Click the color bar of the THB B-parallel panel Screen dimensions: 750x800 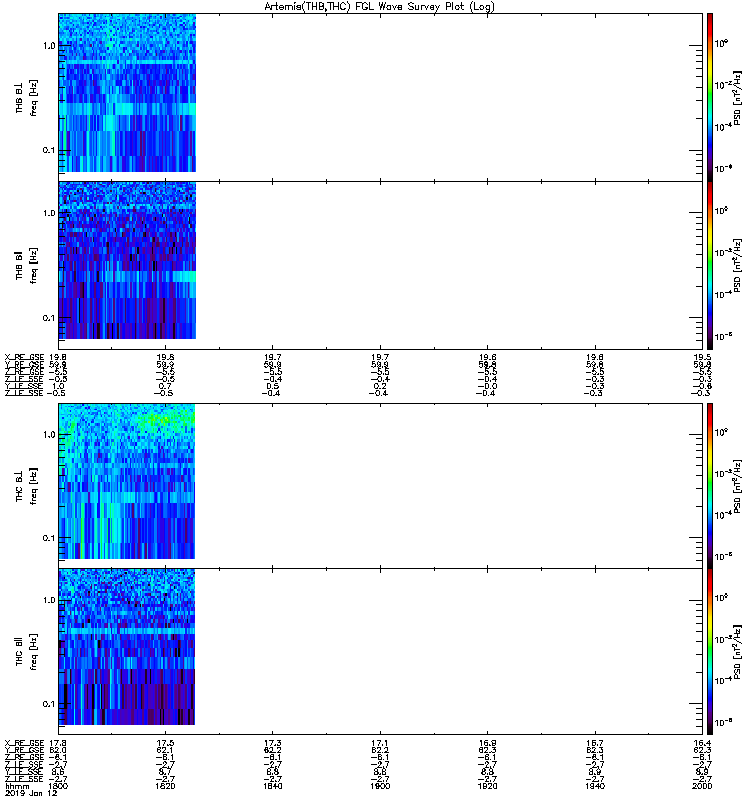tap(710, 265)
